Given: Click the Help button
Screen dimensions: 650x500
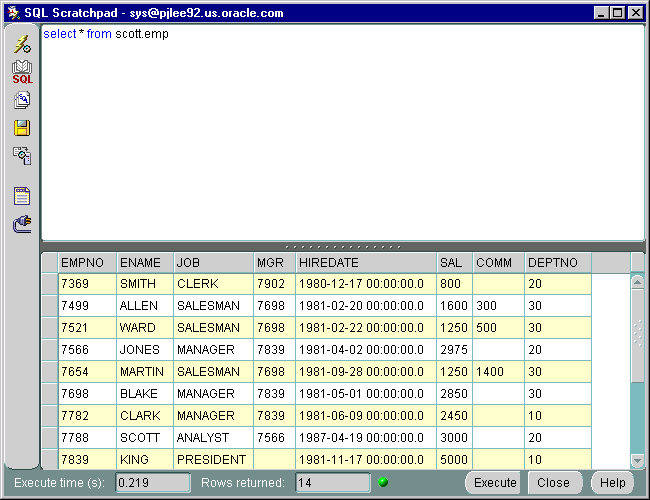Looking at the screenshot, I should 612,483.
